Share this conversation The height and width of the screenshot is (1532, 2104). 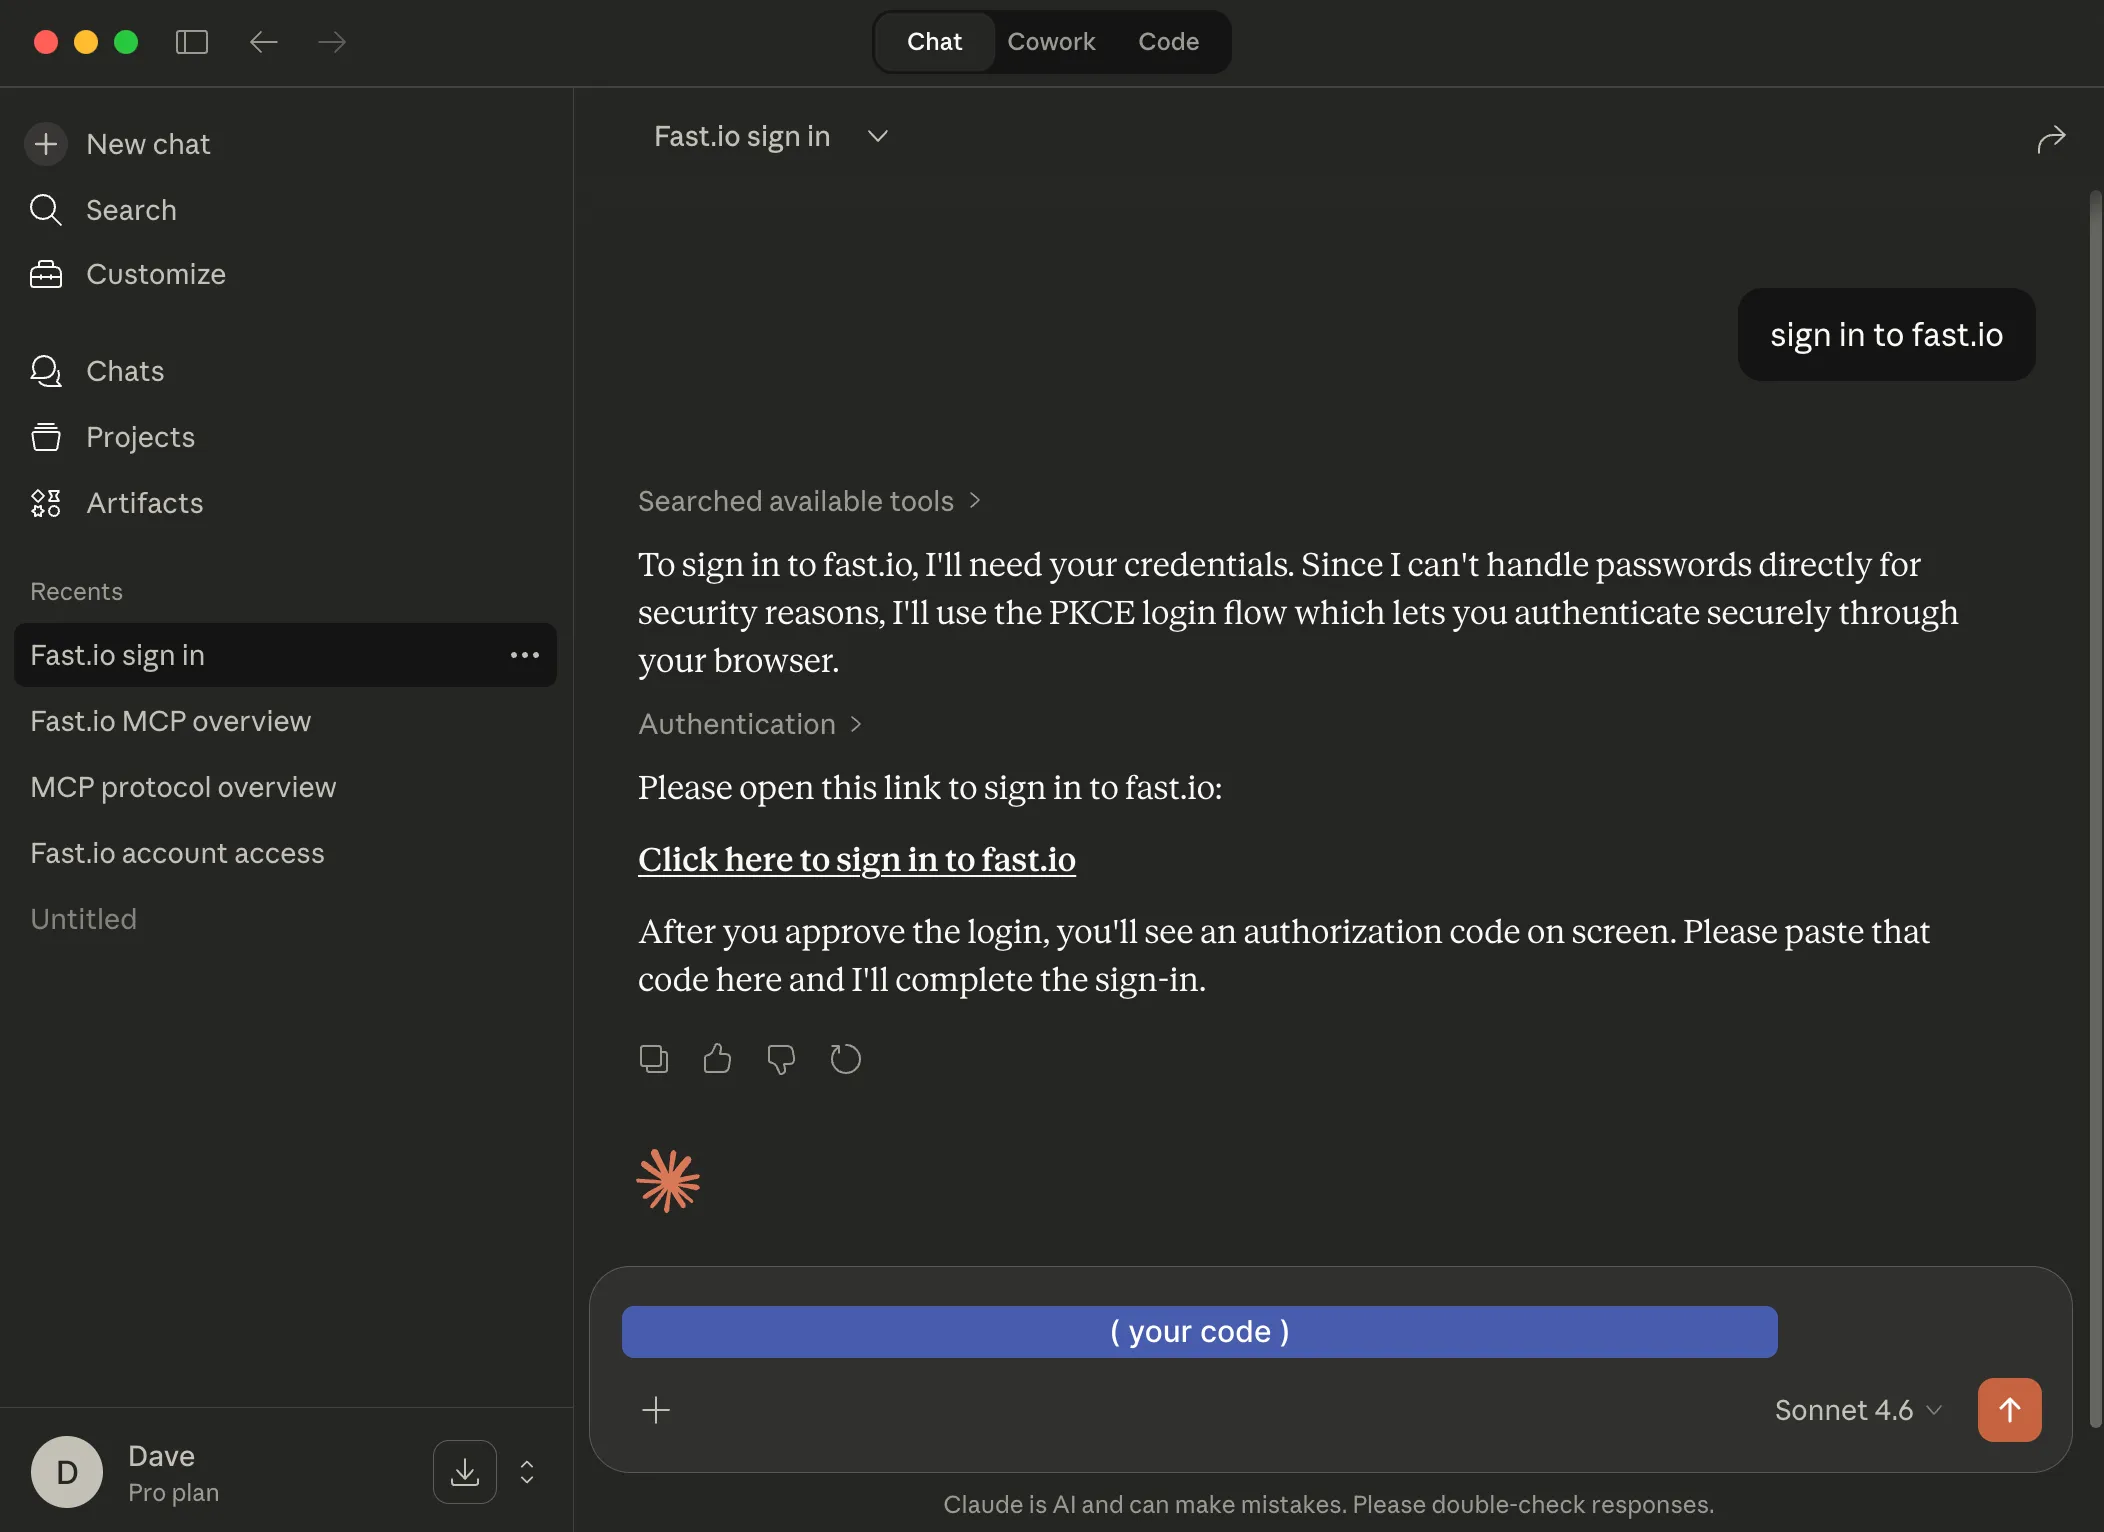tap(2051, 140)
